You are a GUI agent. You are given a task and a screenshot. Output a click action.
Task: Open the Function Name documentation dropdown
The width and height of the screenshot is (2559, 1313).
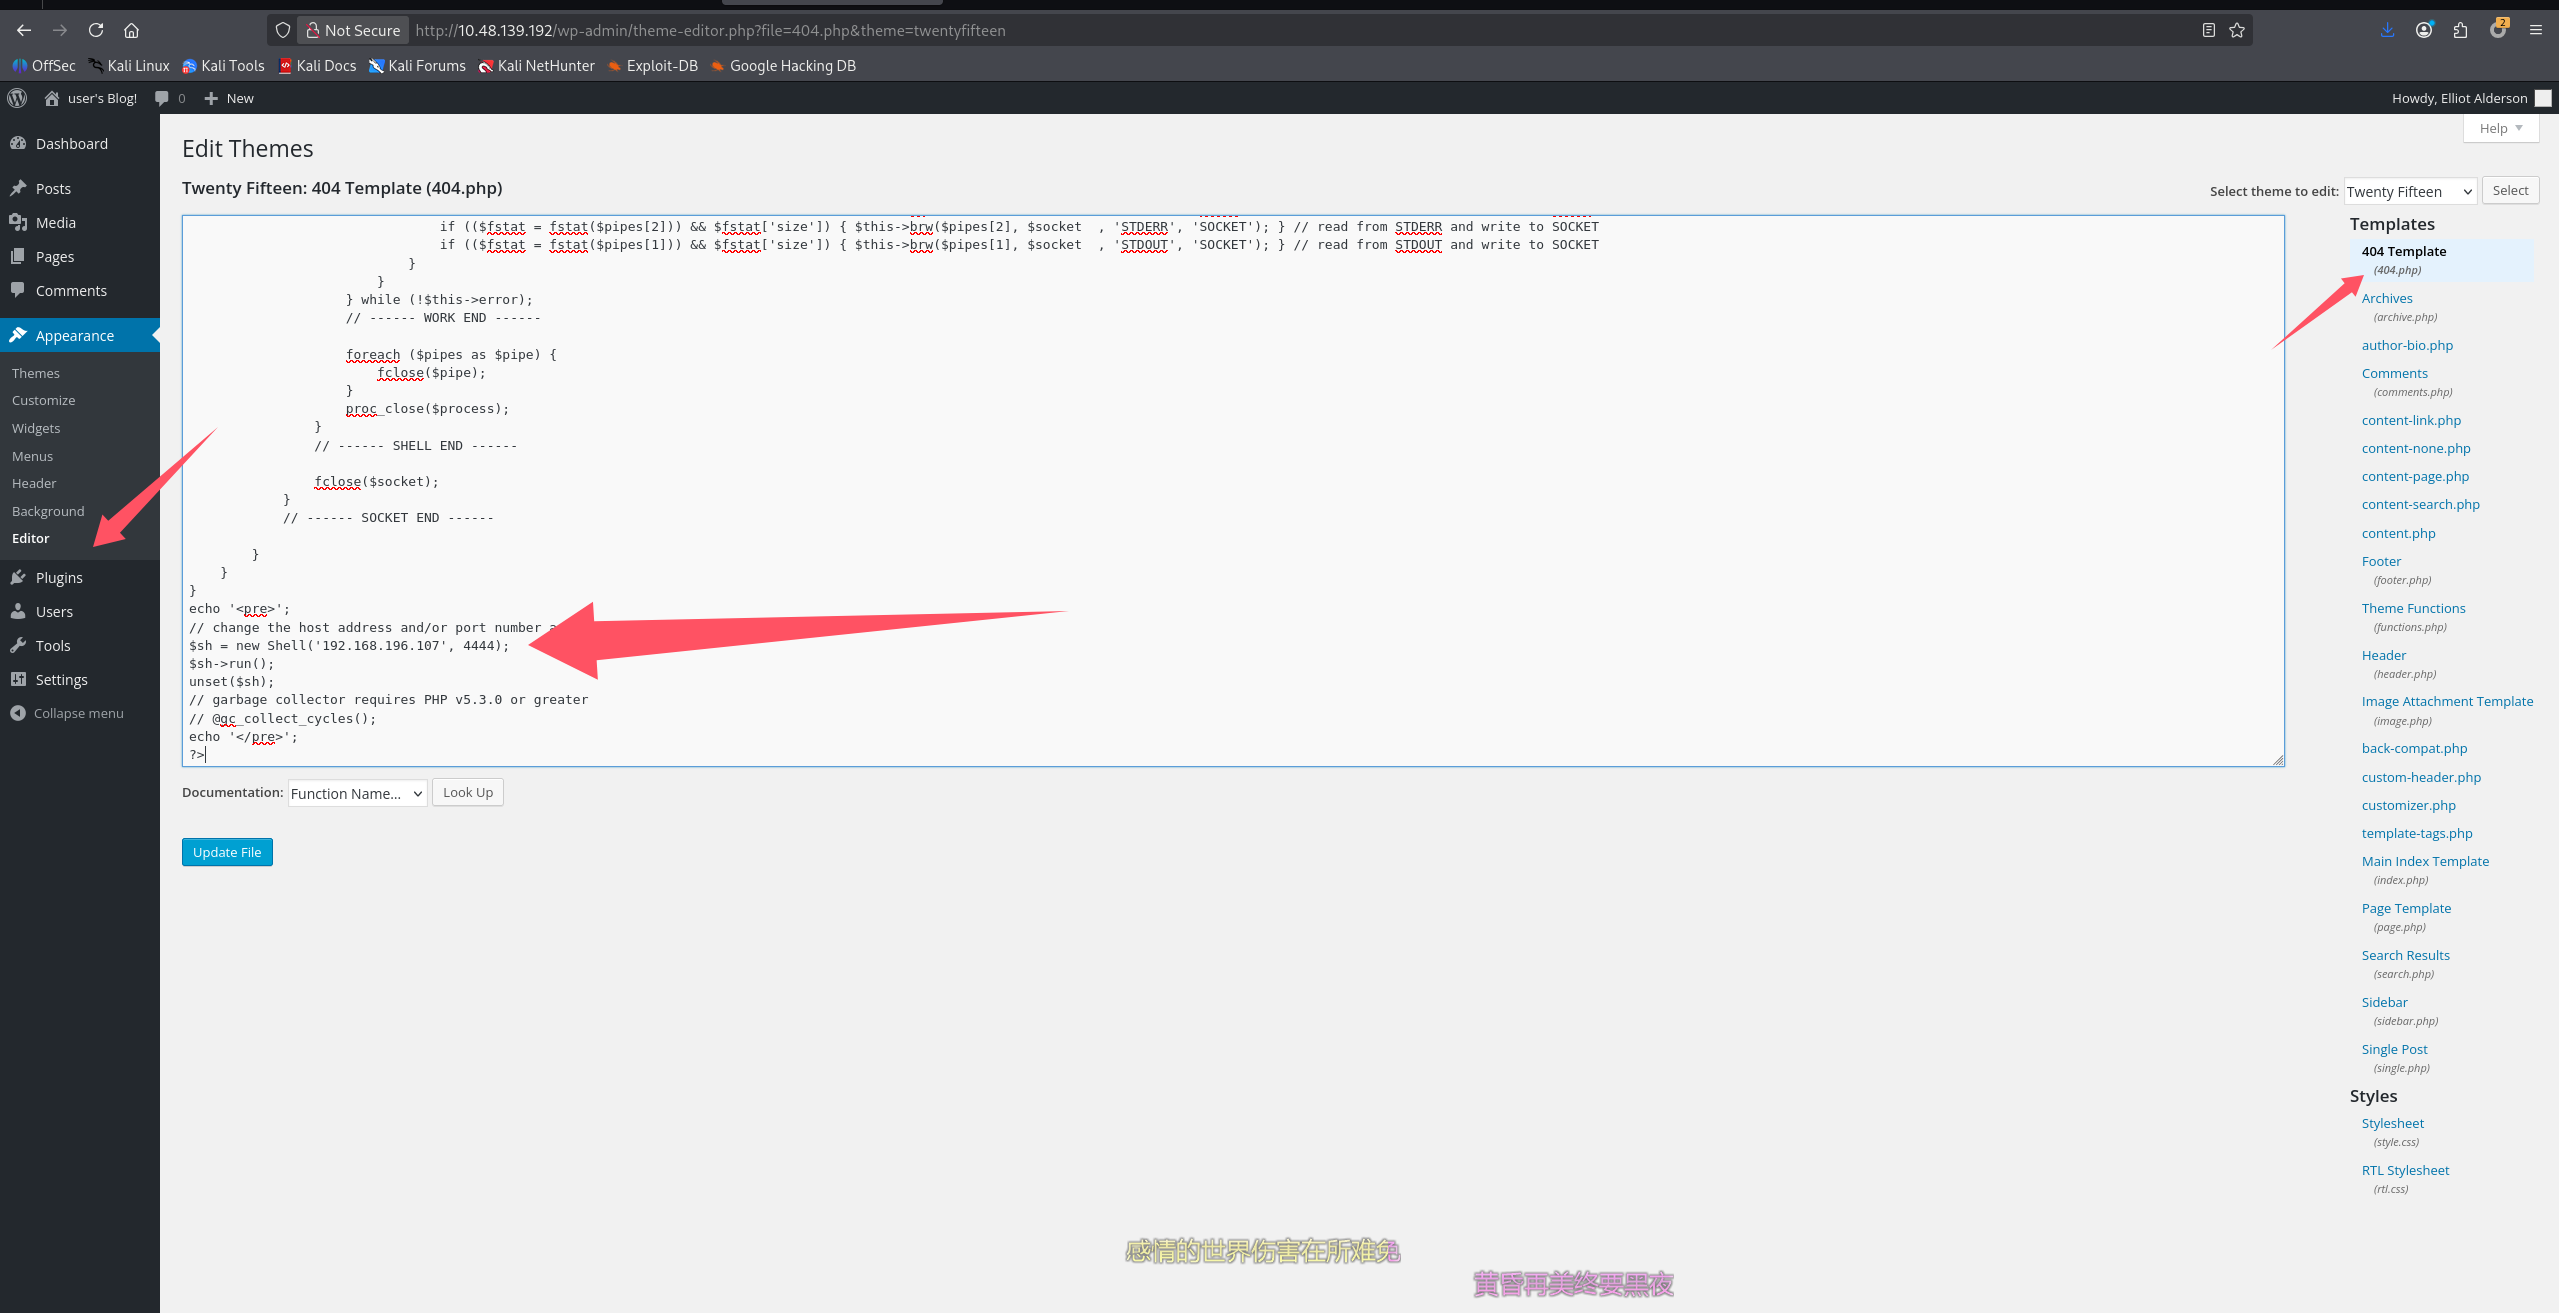(x=357, y=793)
